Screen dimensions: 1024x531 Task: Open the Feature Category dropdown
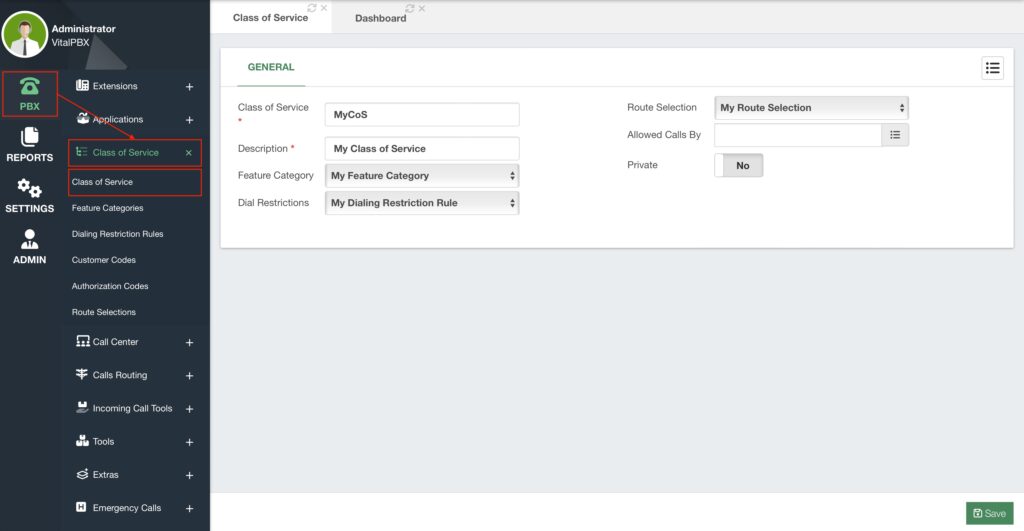[422, 176]
